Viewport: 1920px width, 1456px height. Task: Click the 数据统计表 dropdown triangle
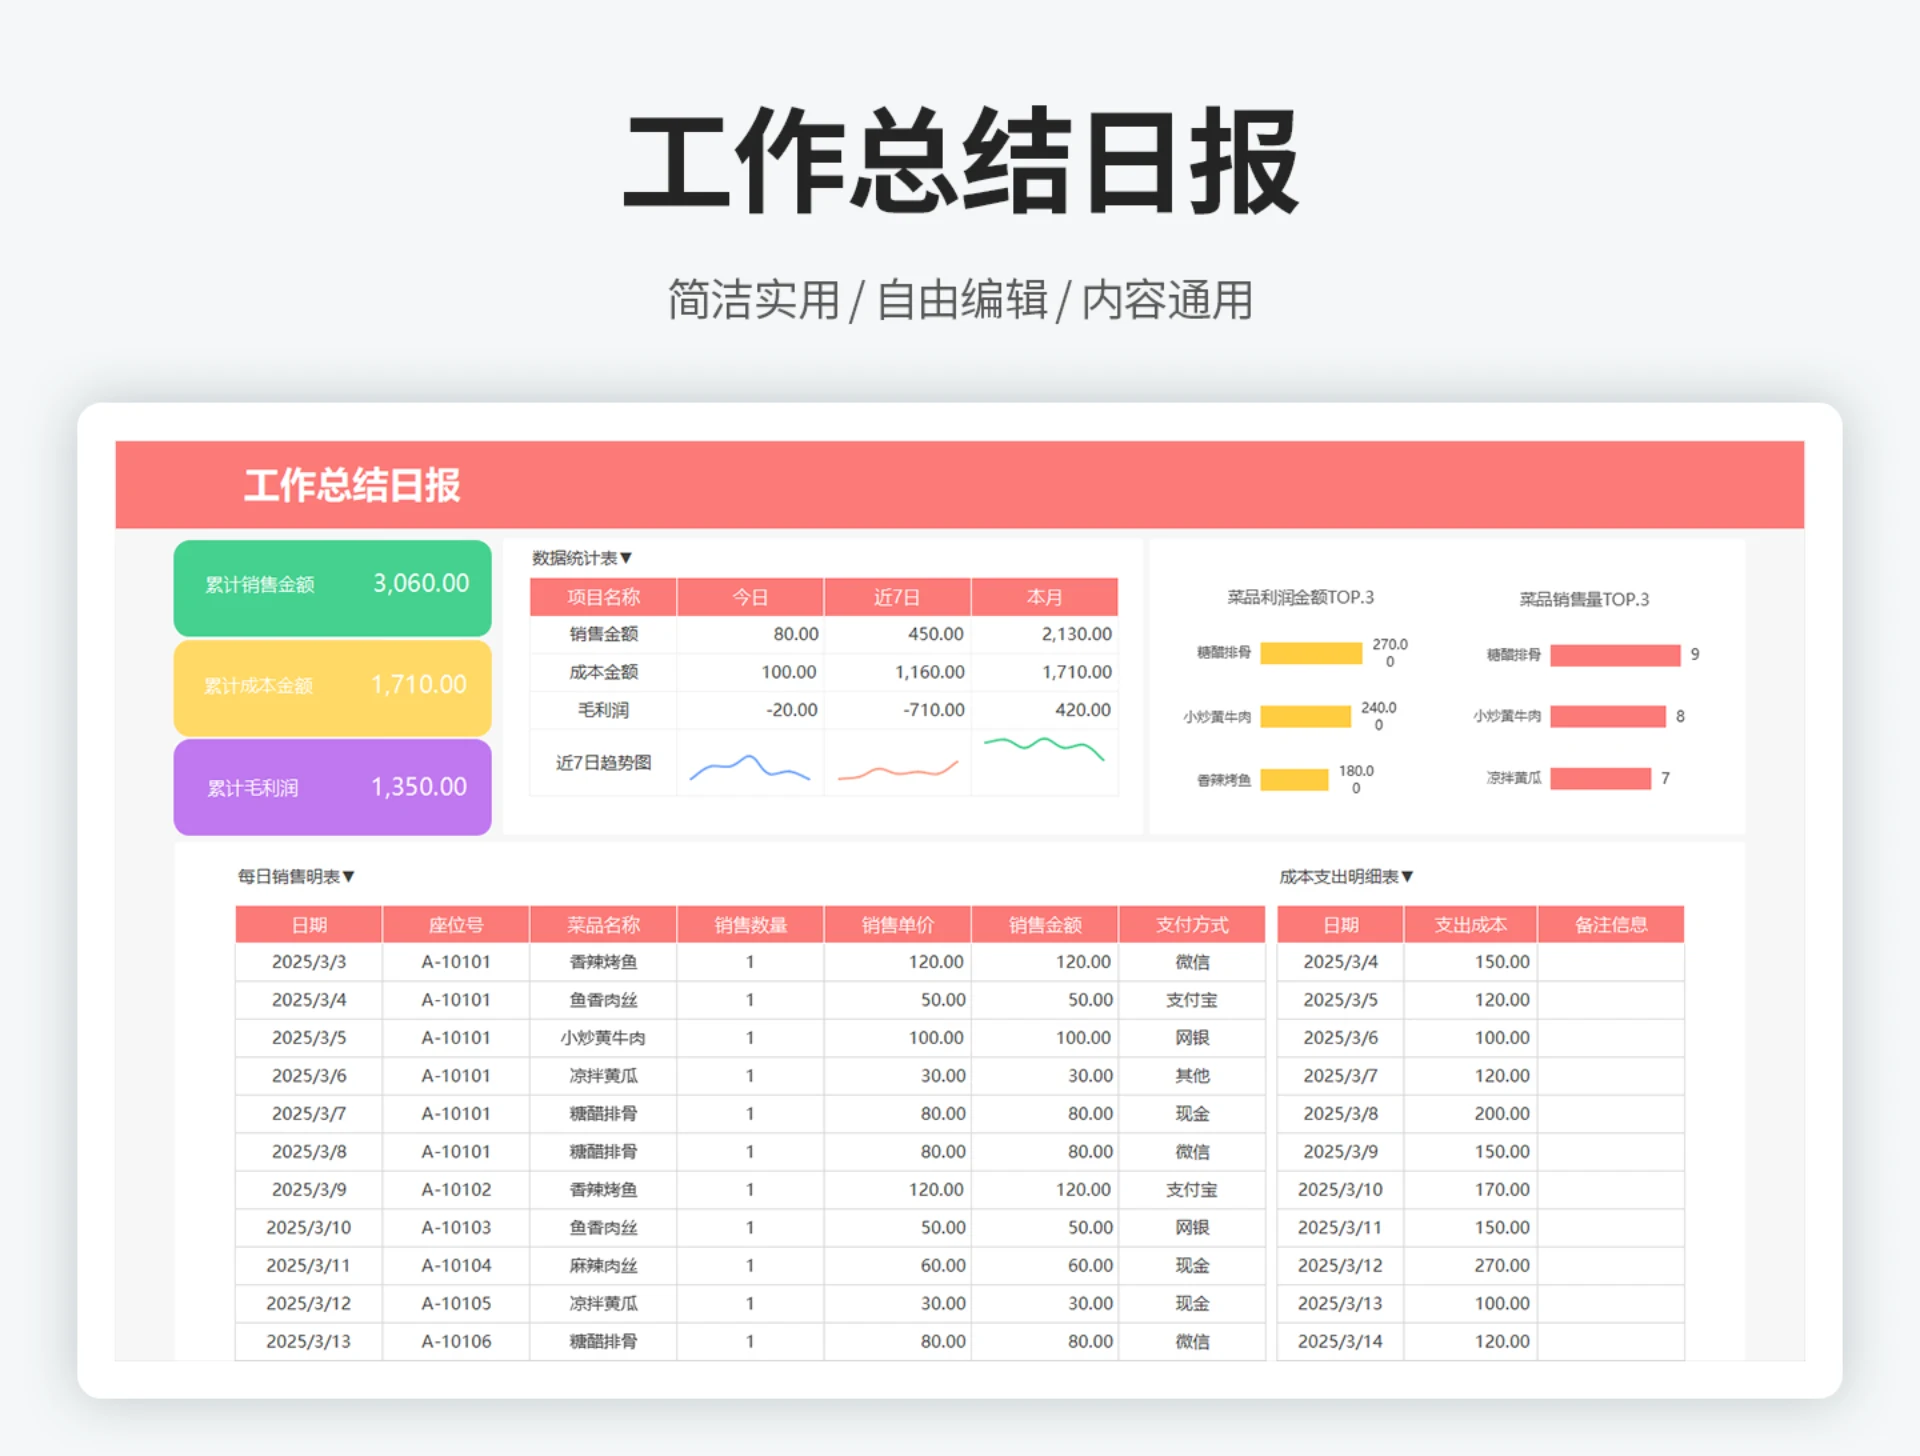pyautogui.click(x=626, y=558)
